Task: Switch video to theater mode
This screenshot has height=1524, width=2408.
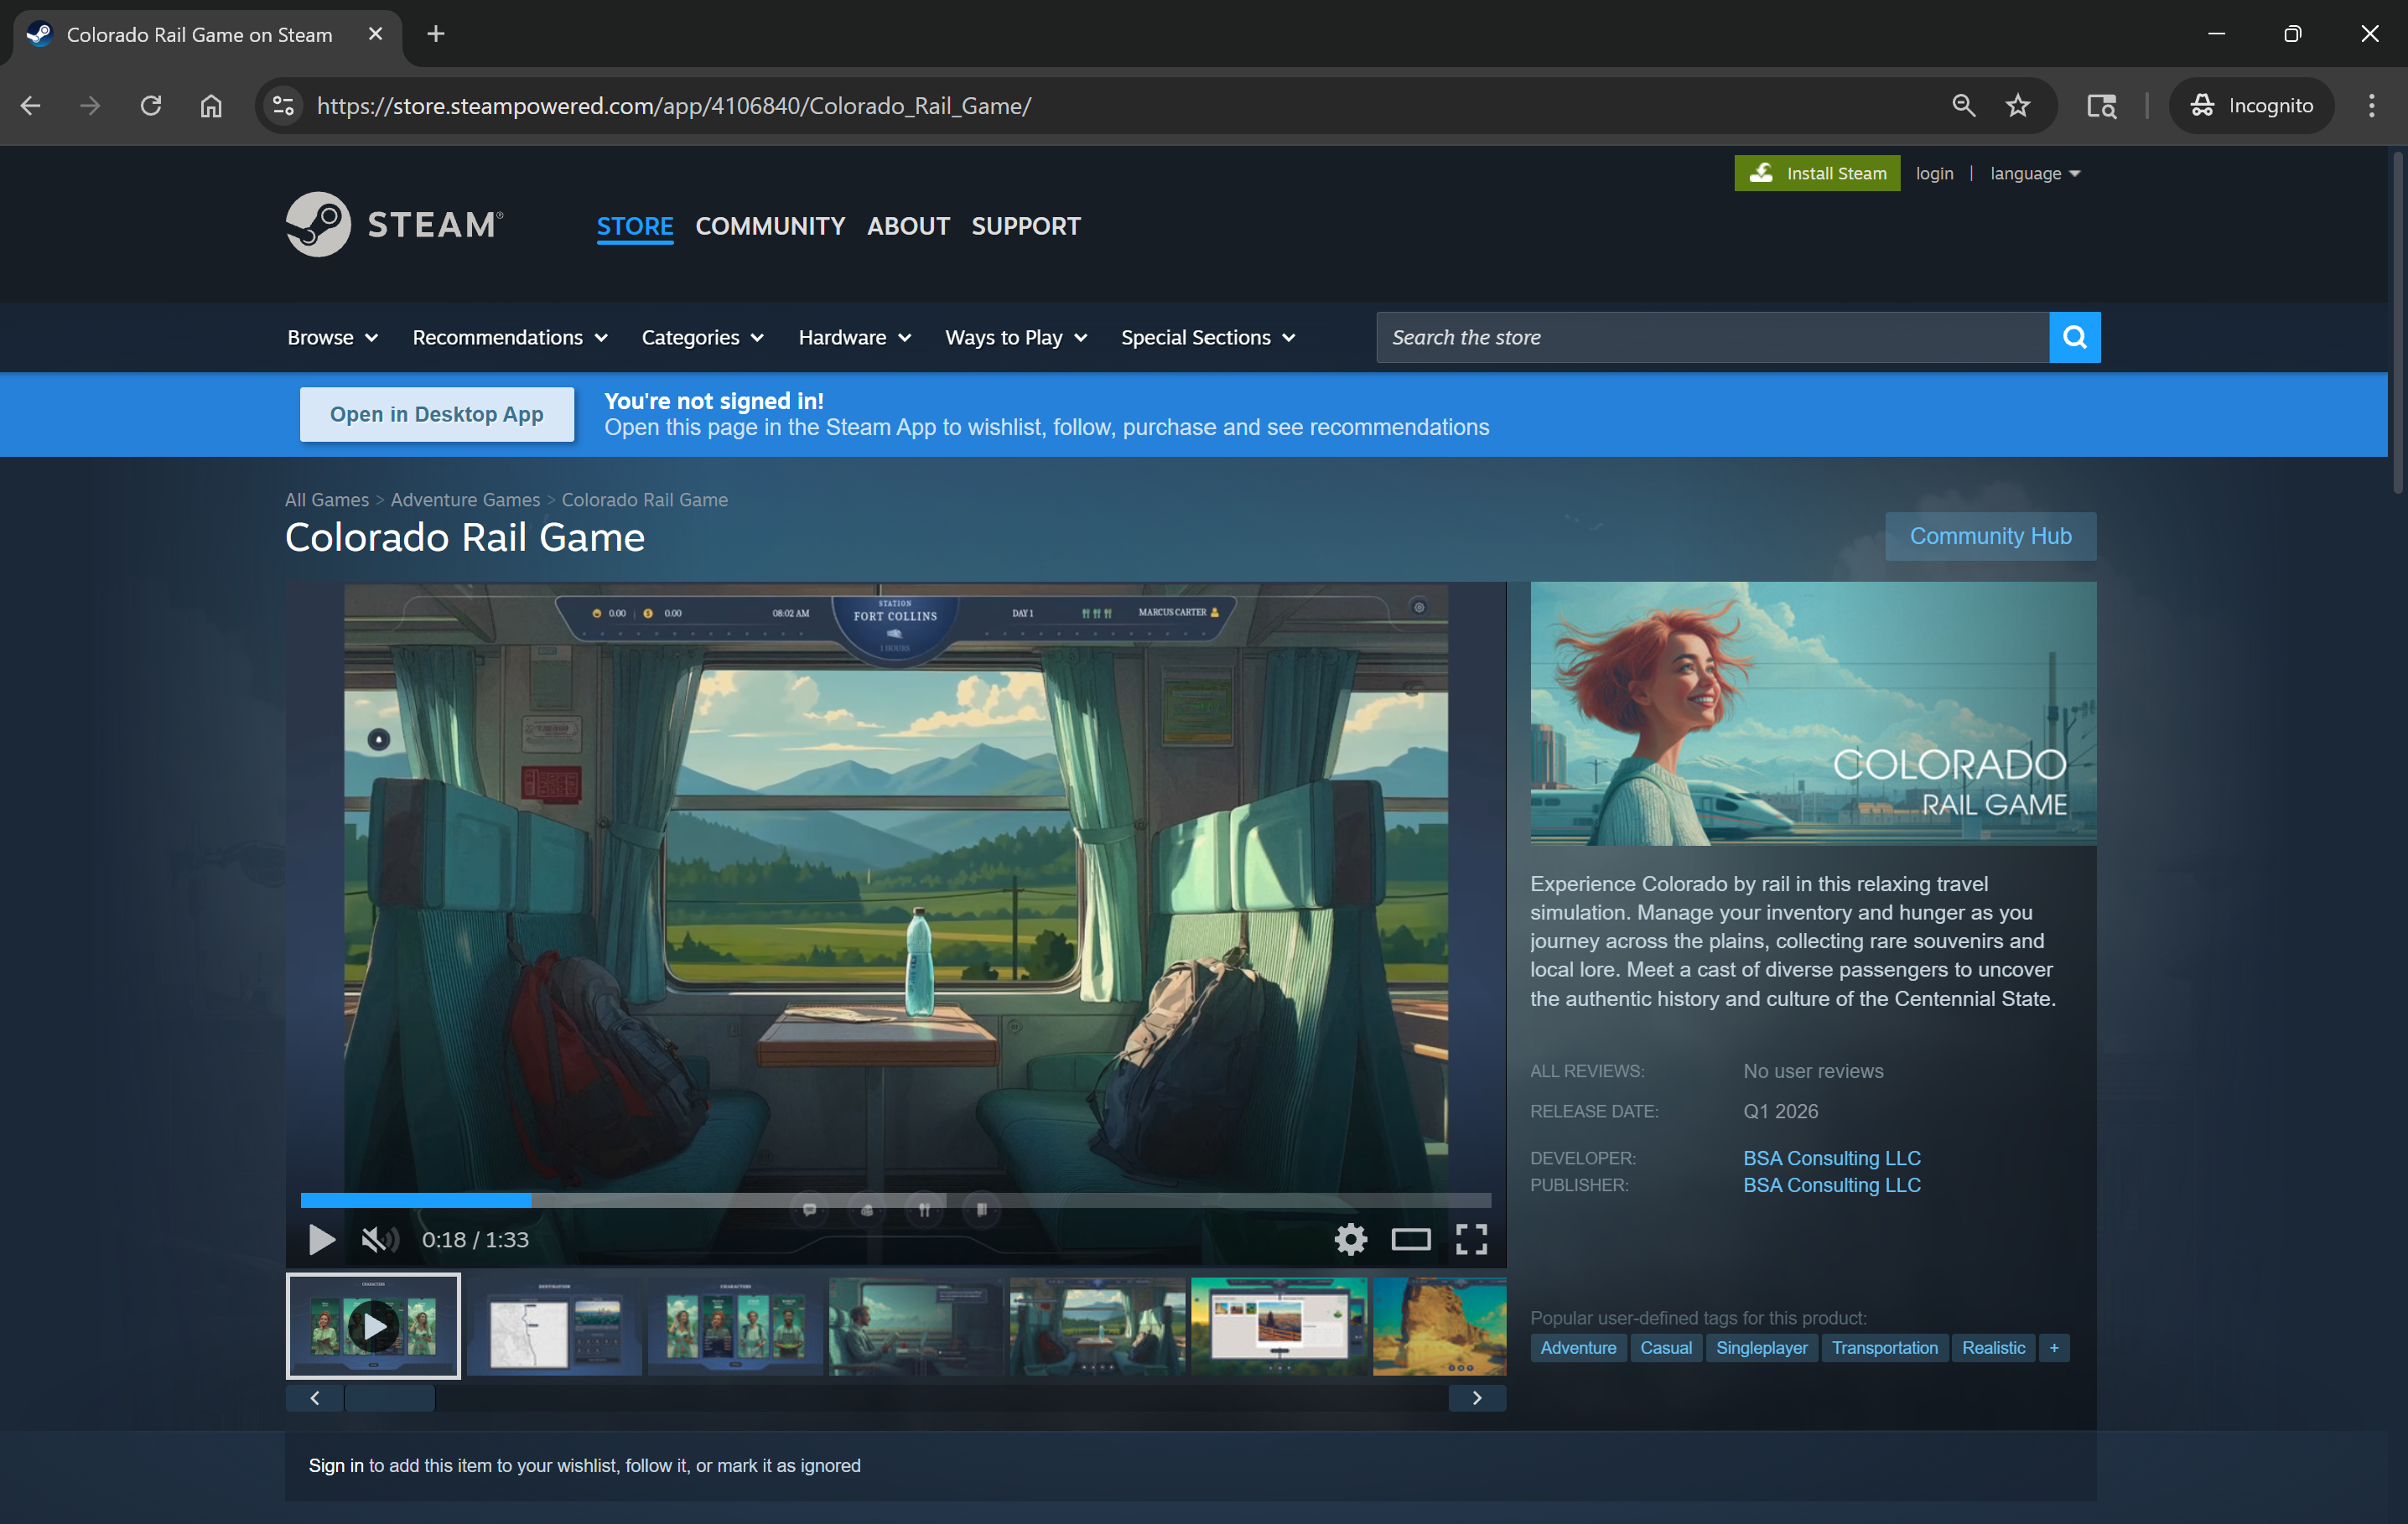Action: pos(1410,1239)
